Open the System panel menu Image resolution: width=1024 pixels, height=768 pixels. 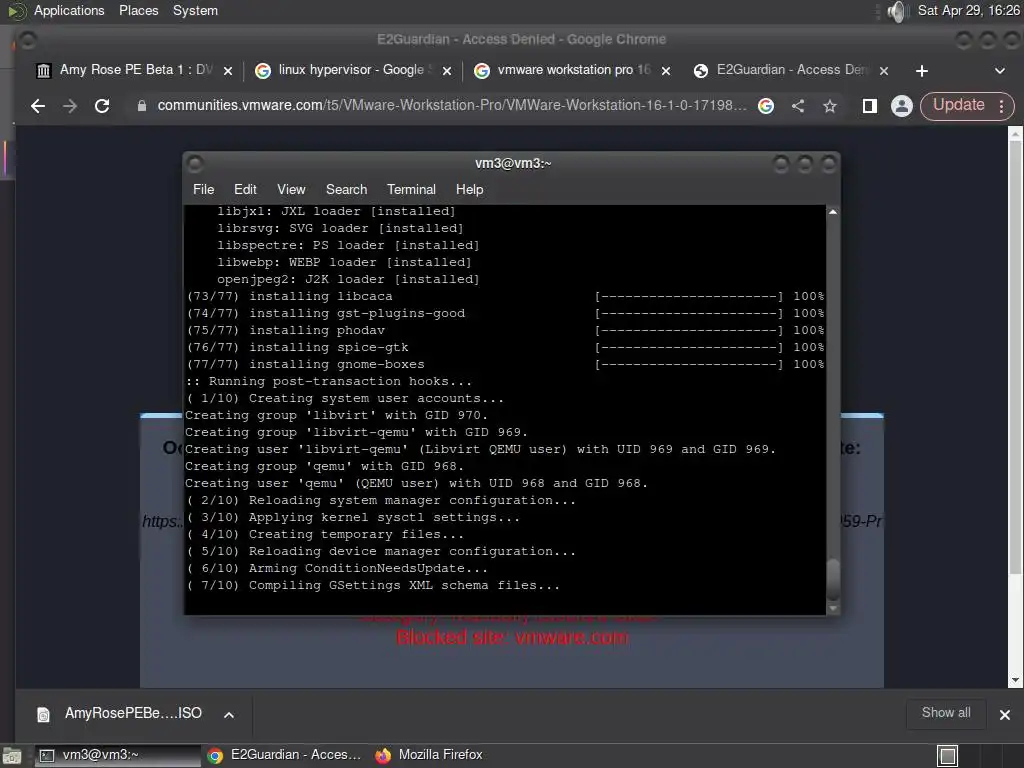coord(195,10)
